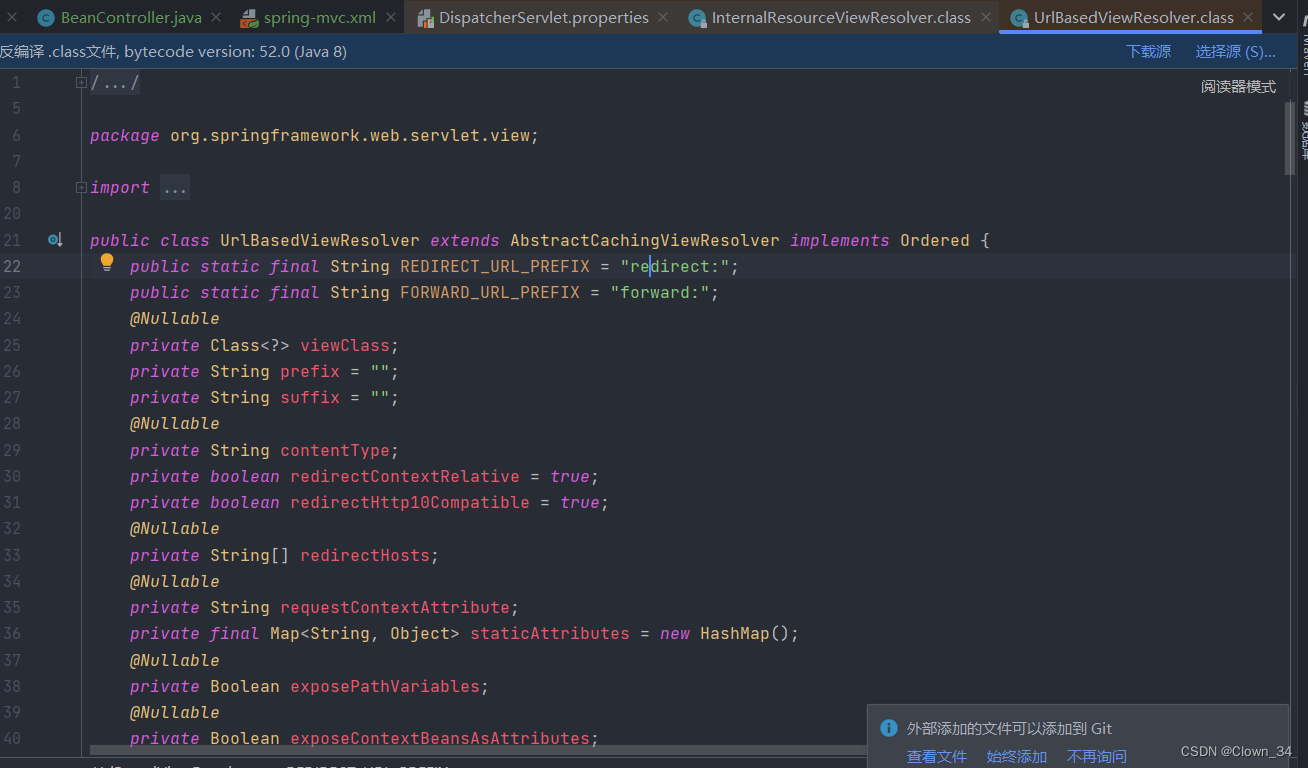Click the viewClass field name

[345, 345]
